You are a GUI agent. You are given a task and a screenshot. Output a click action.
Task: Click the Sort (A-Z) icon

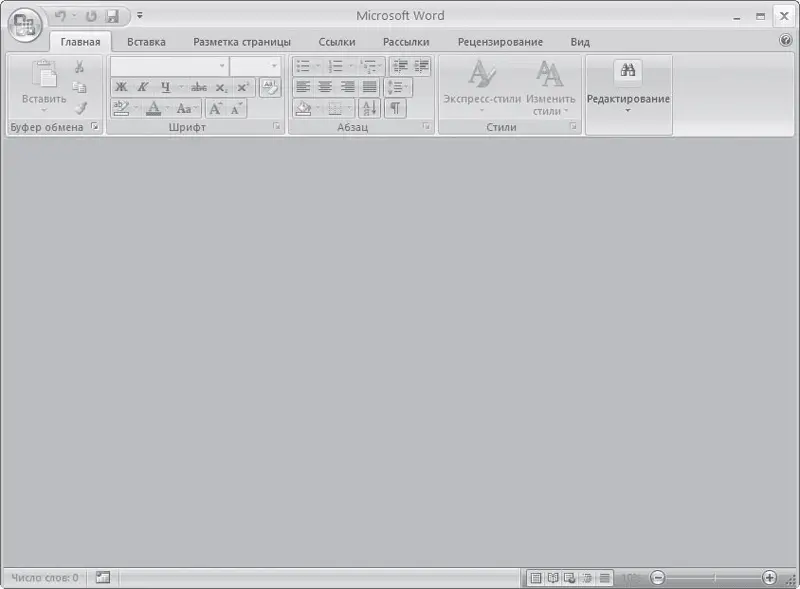tap(368, 108)
